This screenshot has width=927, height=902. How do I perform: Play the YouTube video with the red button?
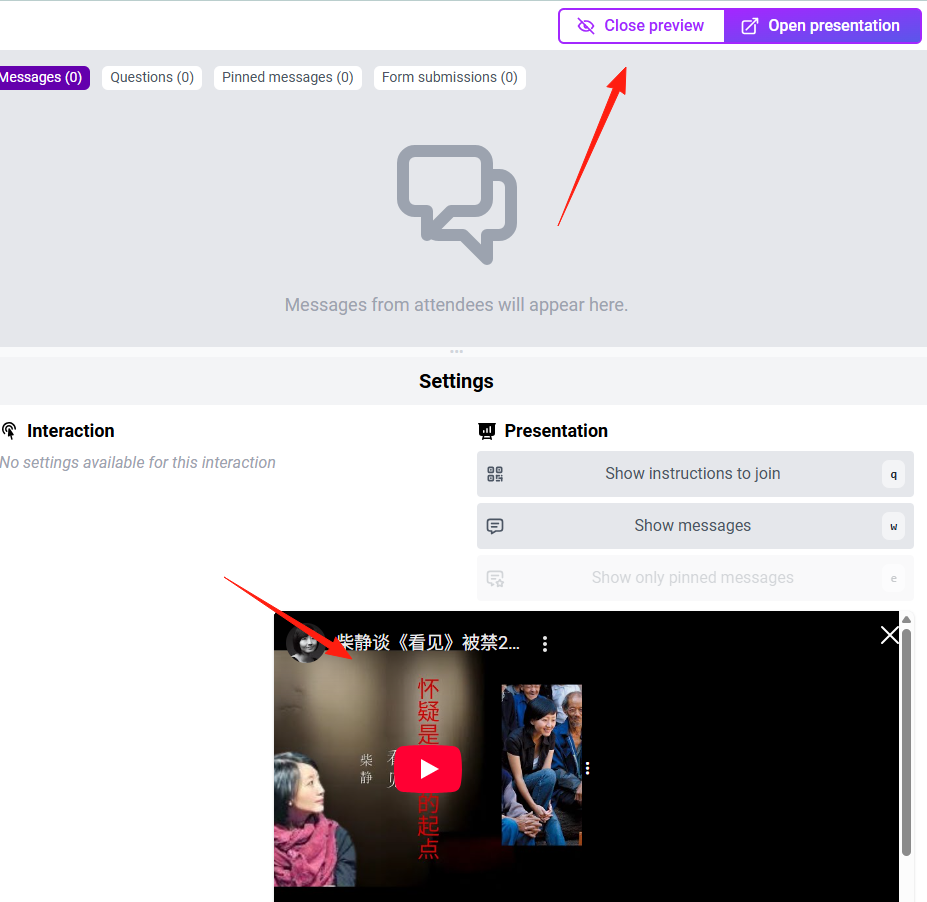click(x=428, y=768)
